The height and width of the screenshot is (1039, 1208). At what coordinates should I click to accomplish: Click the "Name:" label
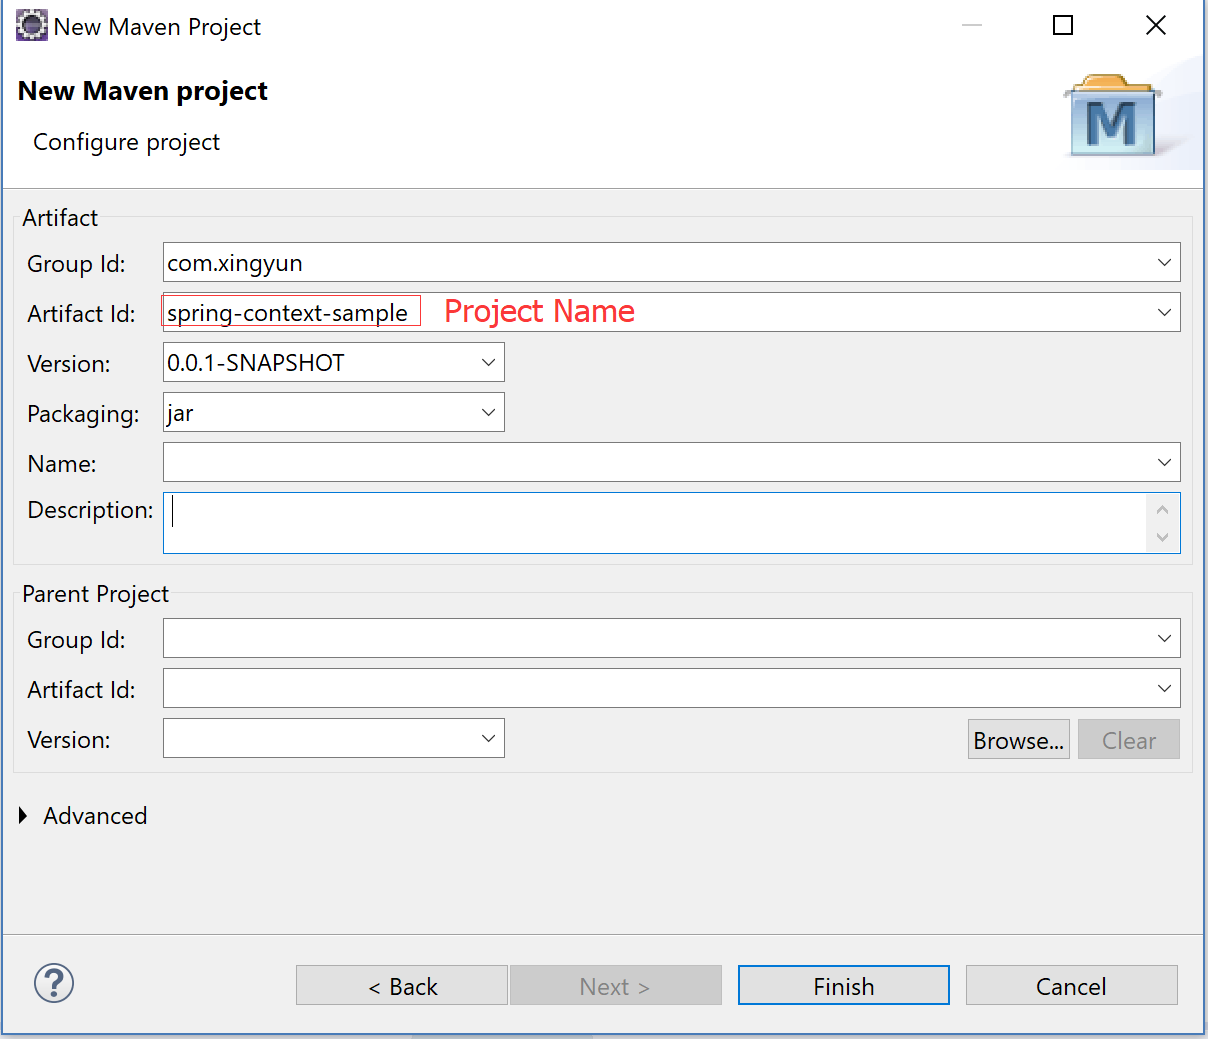pyautogui.click(x=62, y=464)
